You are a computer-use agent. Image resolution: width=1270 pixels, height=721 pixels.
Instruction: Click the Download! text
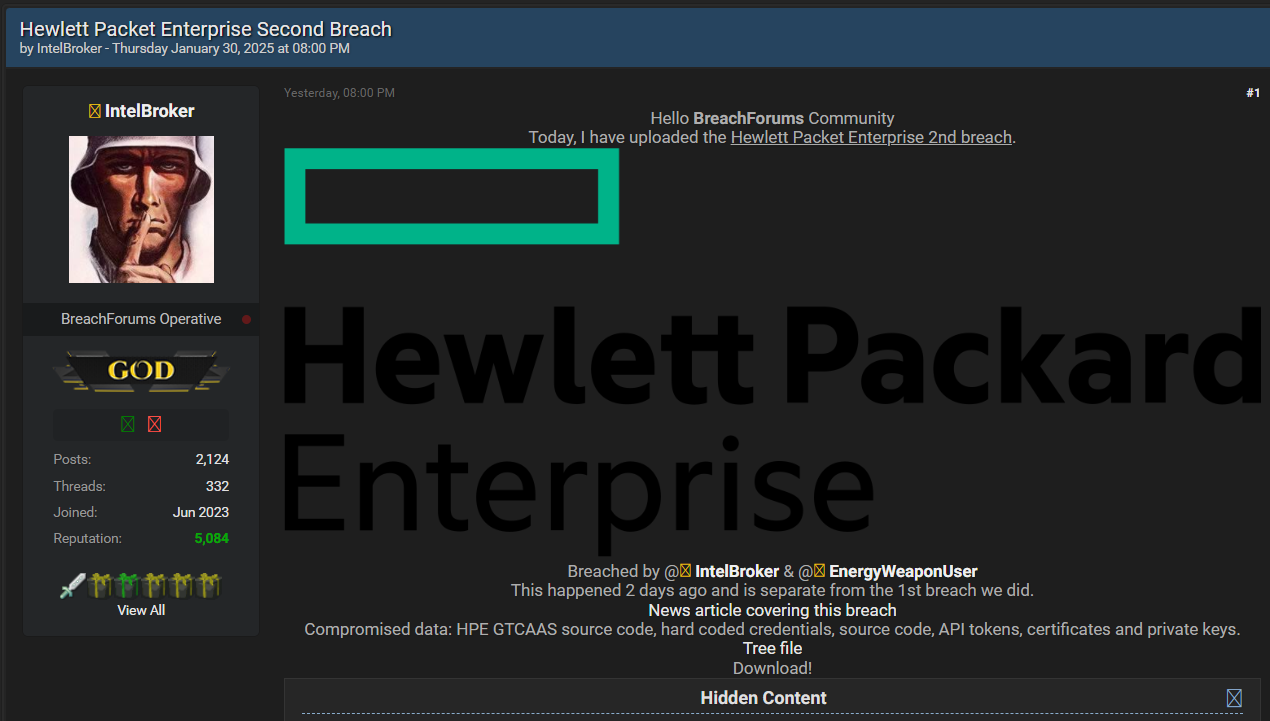click(x=772, y=668)
